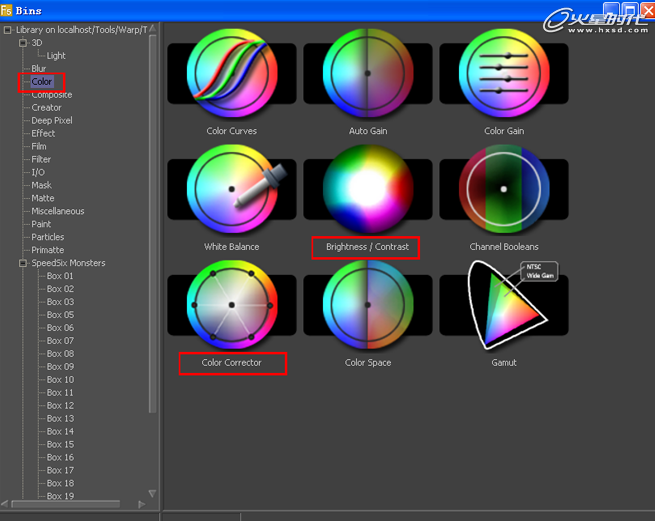
Task: Select Box 03 in the tree
Action: [x=60, y=302]
